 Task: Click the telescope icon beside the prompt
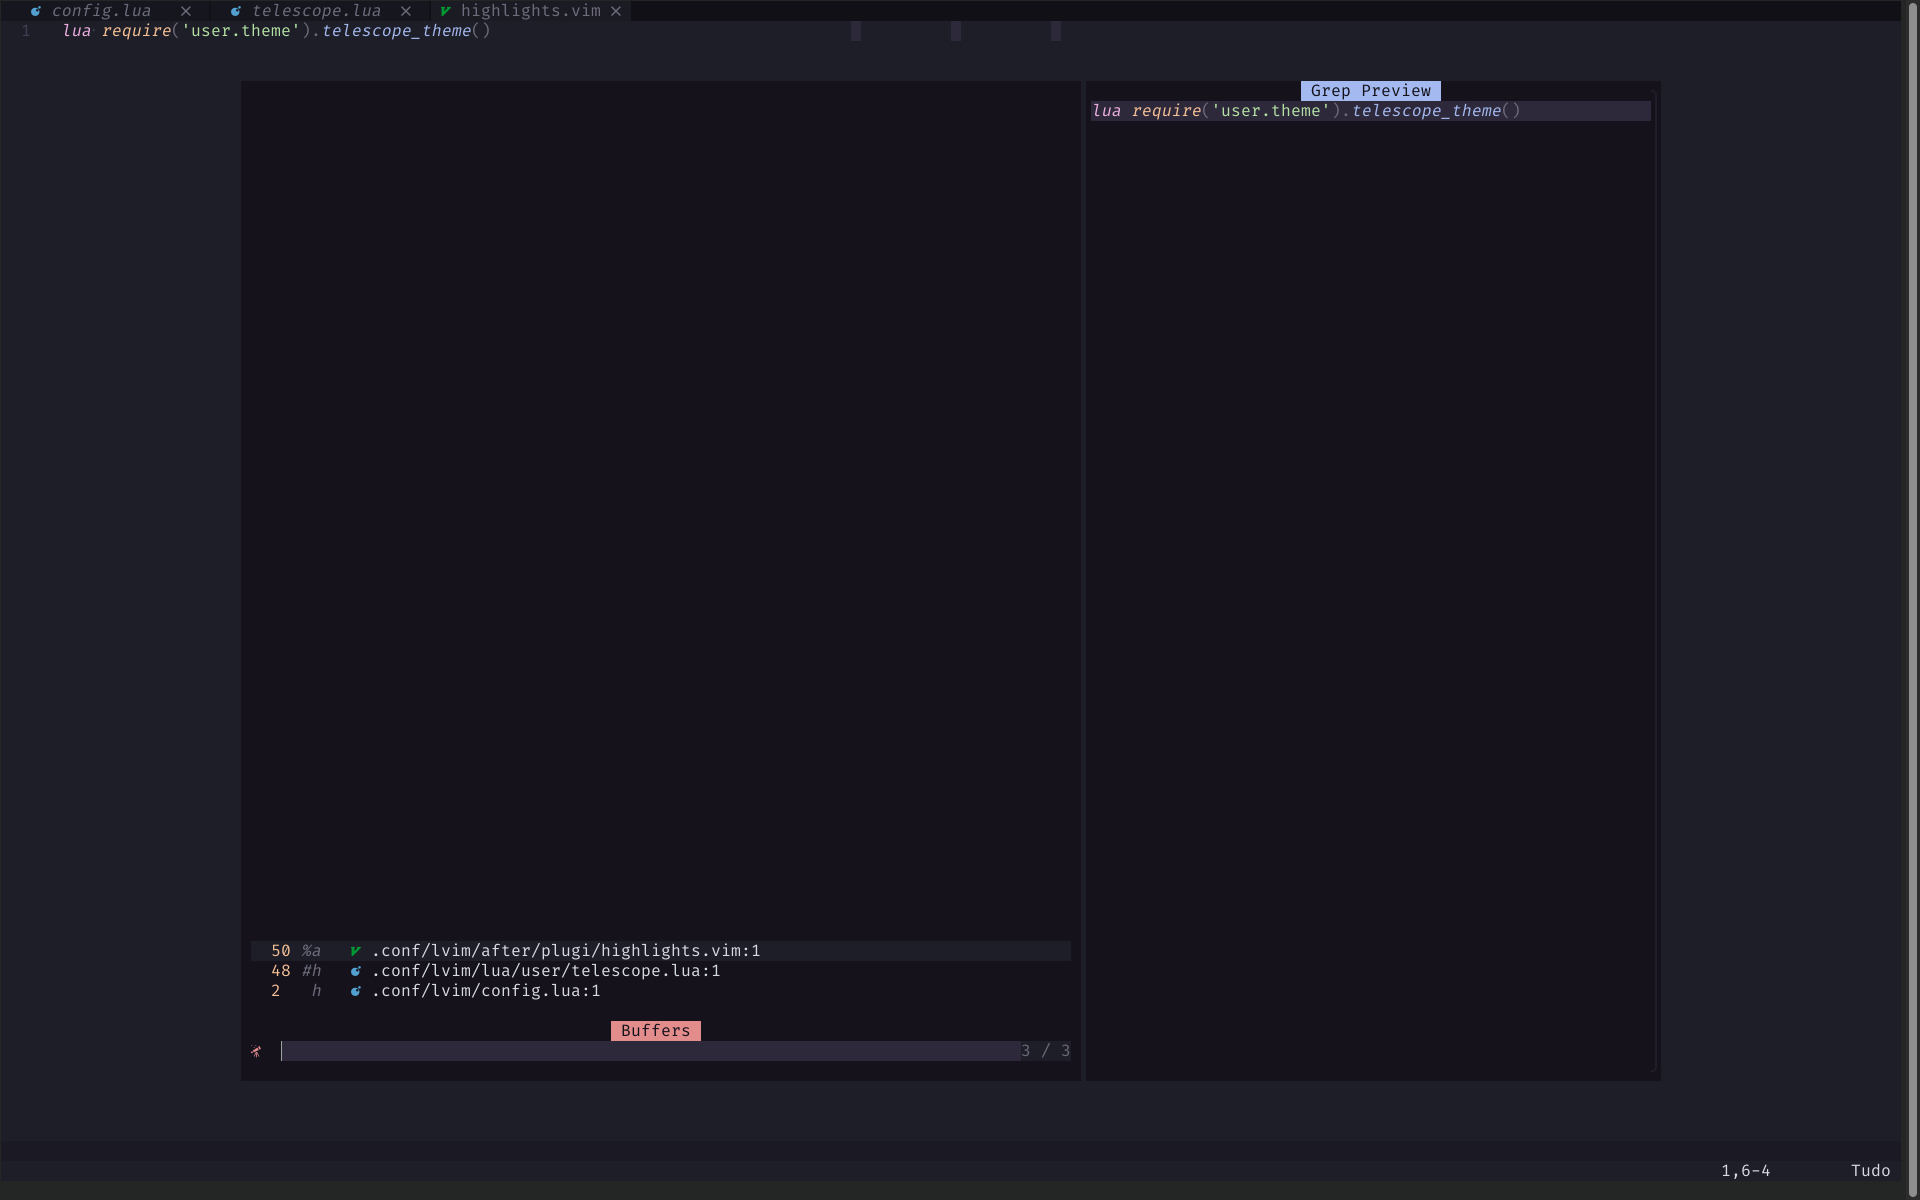tap(257, 1051)
